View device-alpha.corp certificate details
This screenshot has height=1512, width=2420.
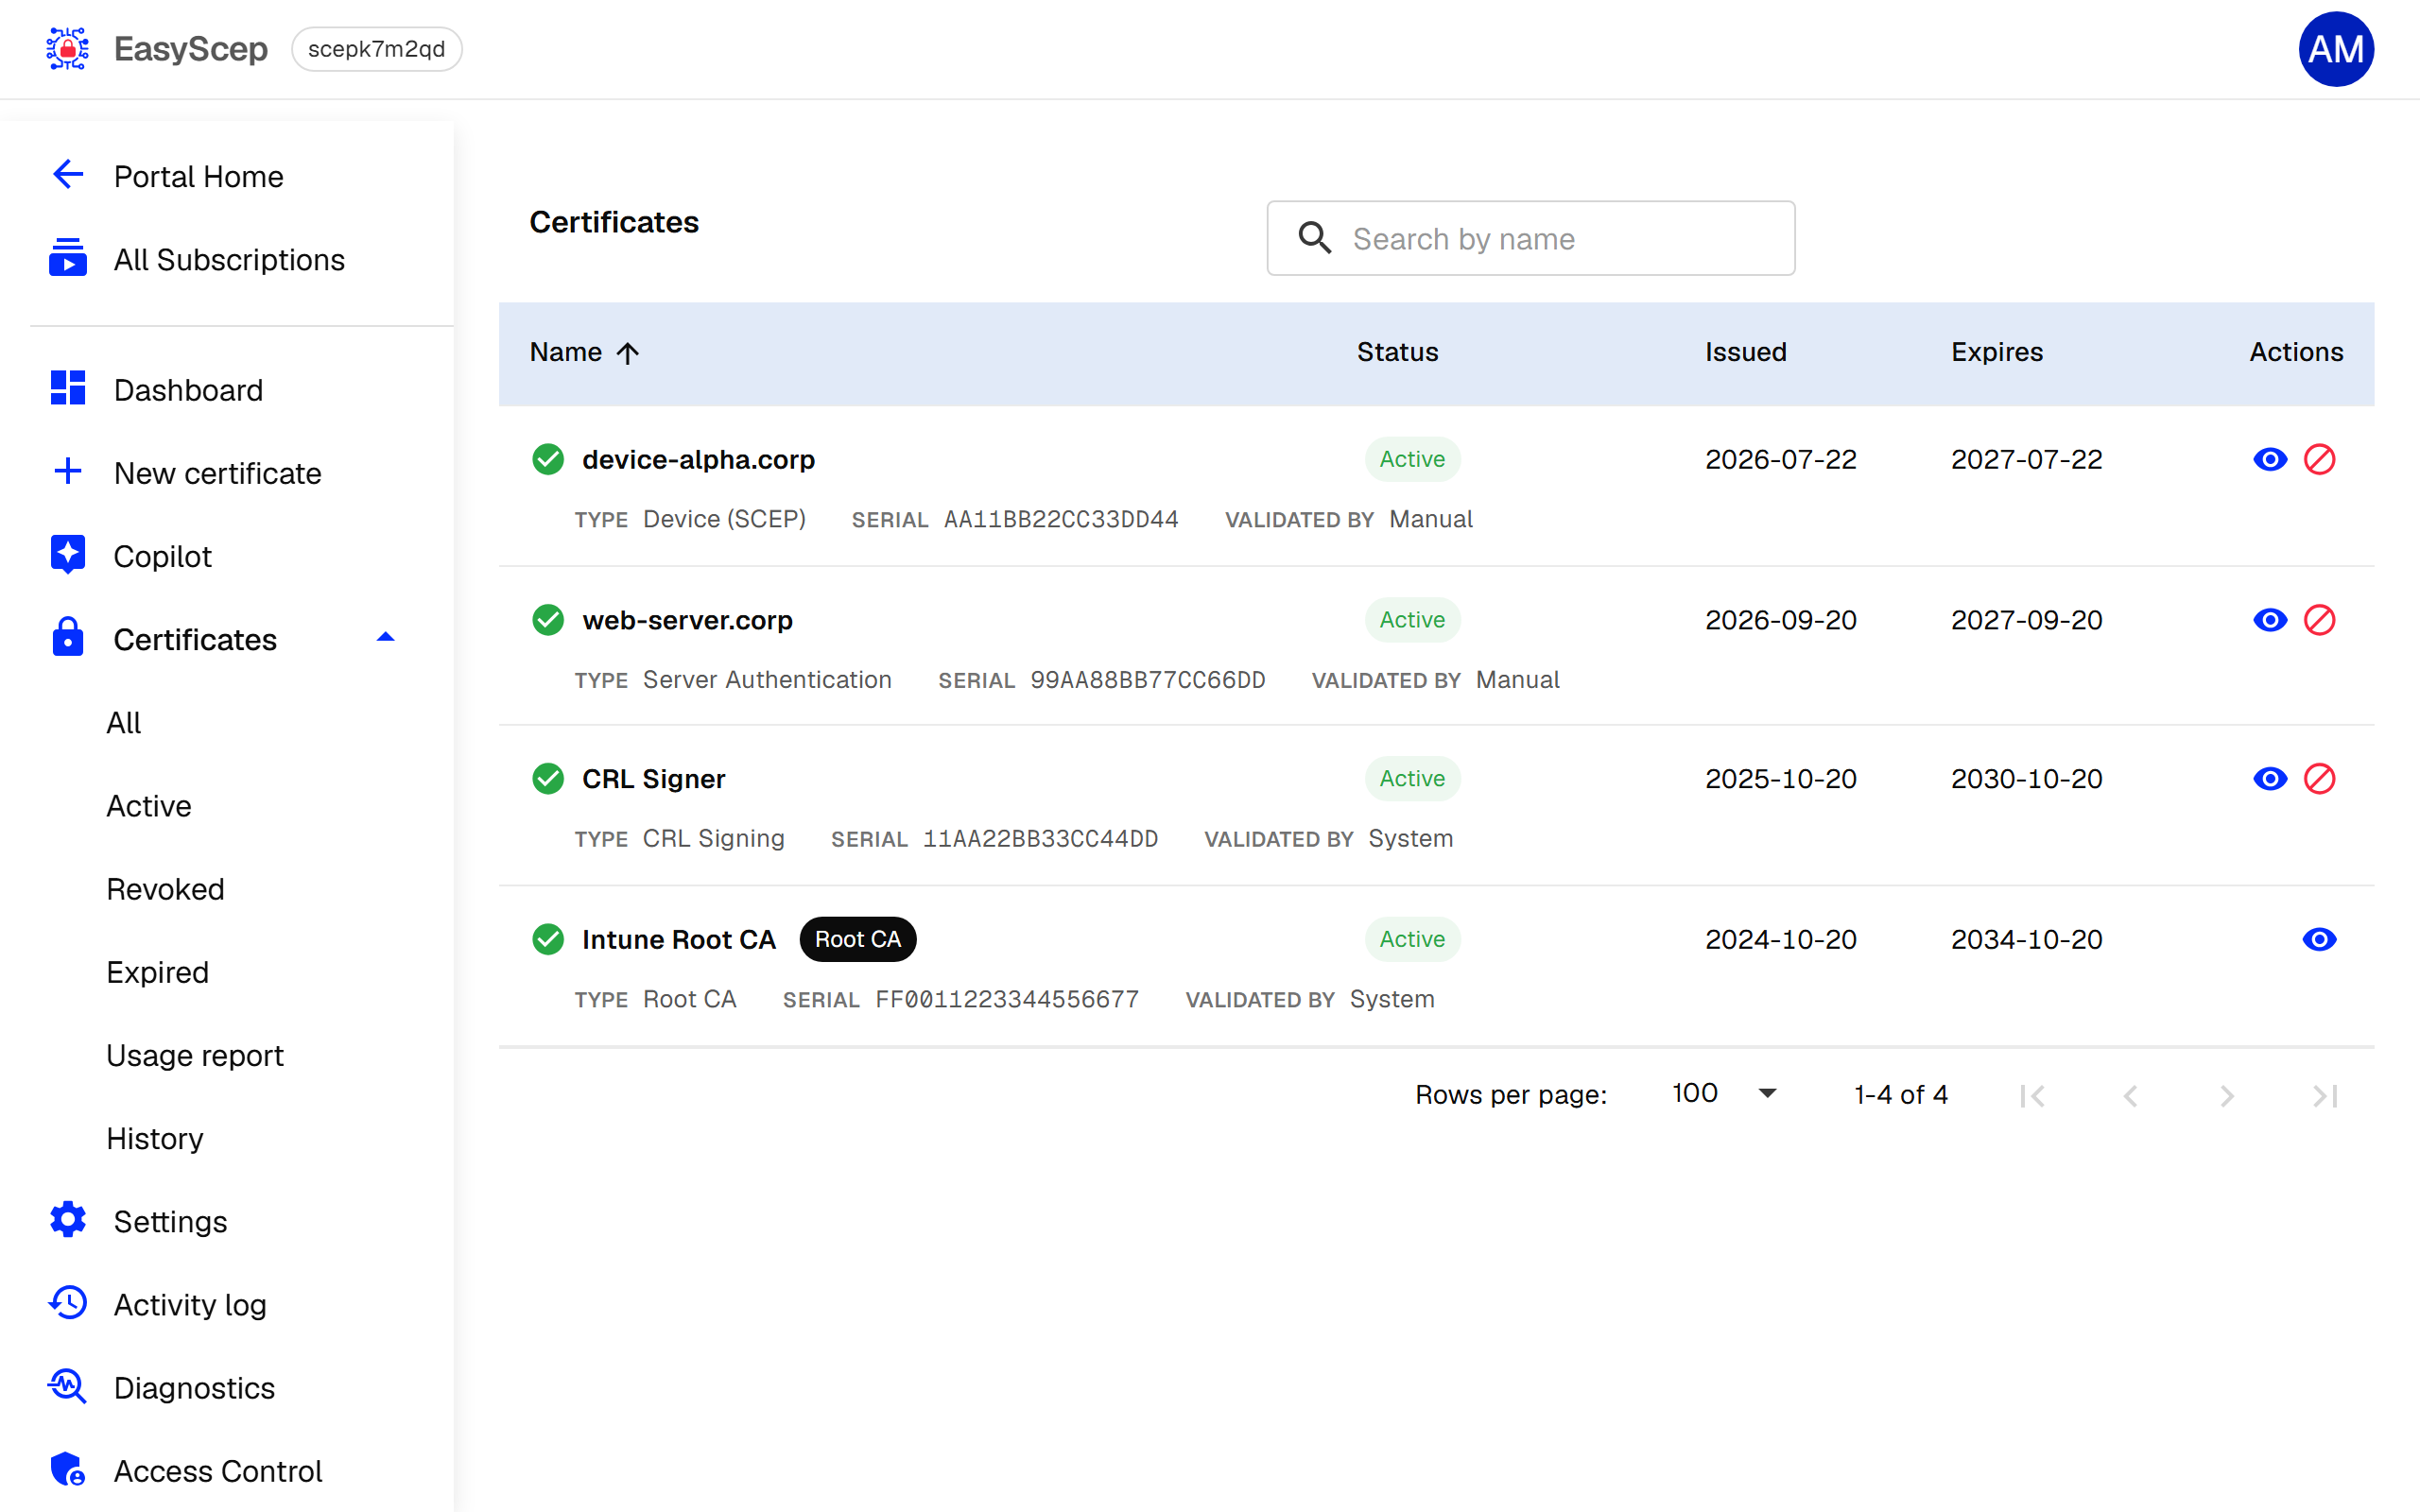[x=2269, y=459]
